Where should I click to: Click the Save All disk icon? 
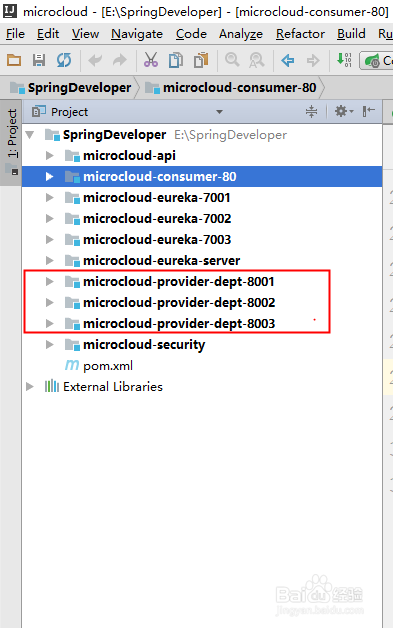[x=39, y=60]
